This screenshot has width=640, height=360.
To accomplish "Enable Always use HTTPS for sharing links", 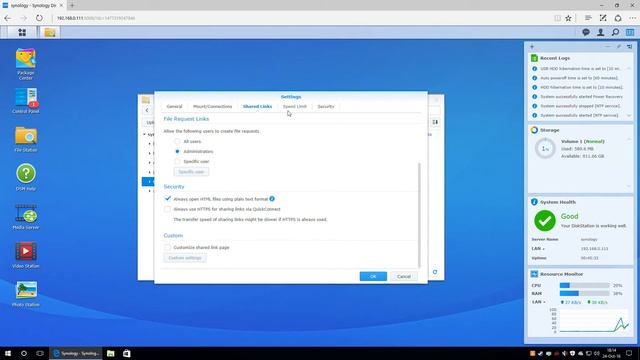I will pyautogui.click(x=167, y=209).
